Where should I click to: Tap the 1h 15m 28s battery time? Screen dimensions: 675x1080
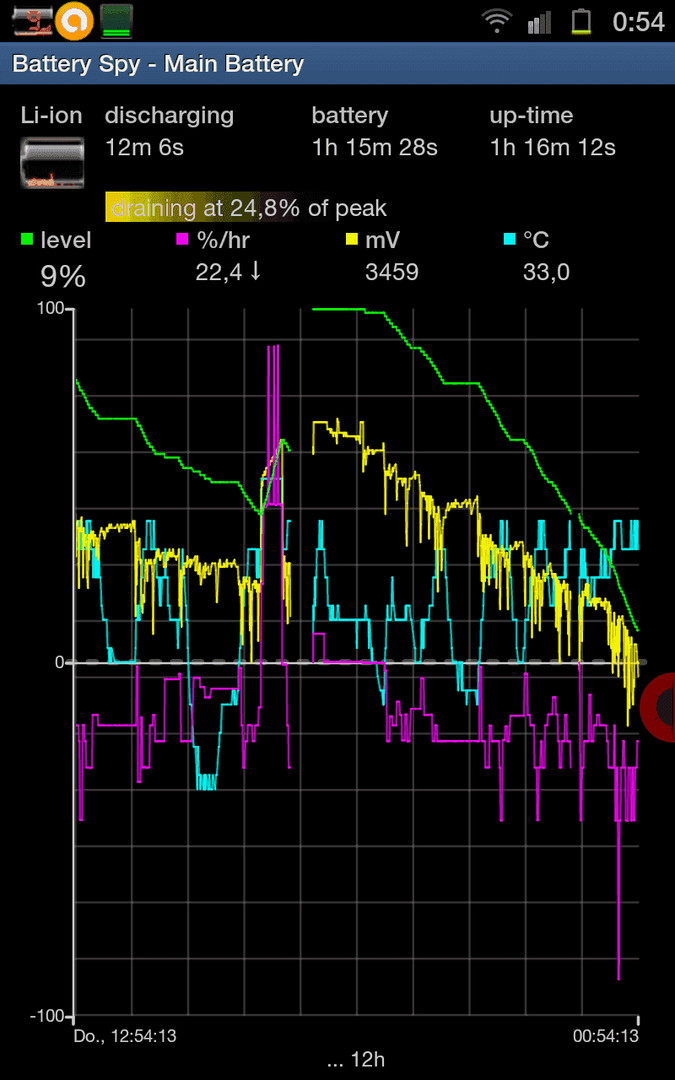374,147
